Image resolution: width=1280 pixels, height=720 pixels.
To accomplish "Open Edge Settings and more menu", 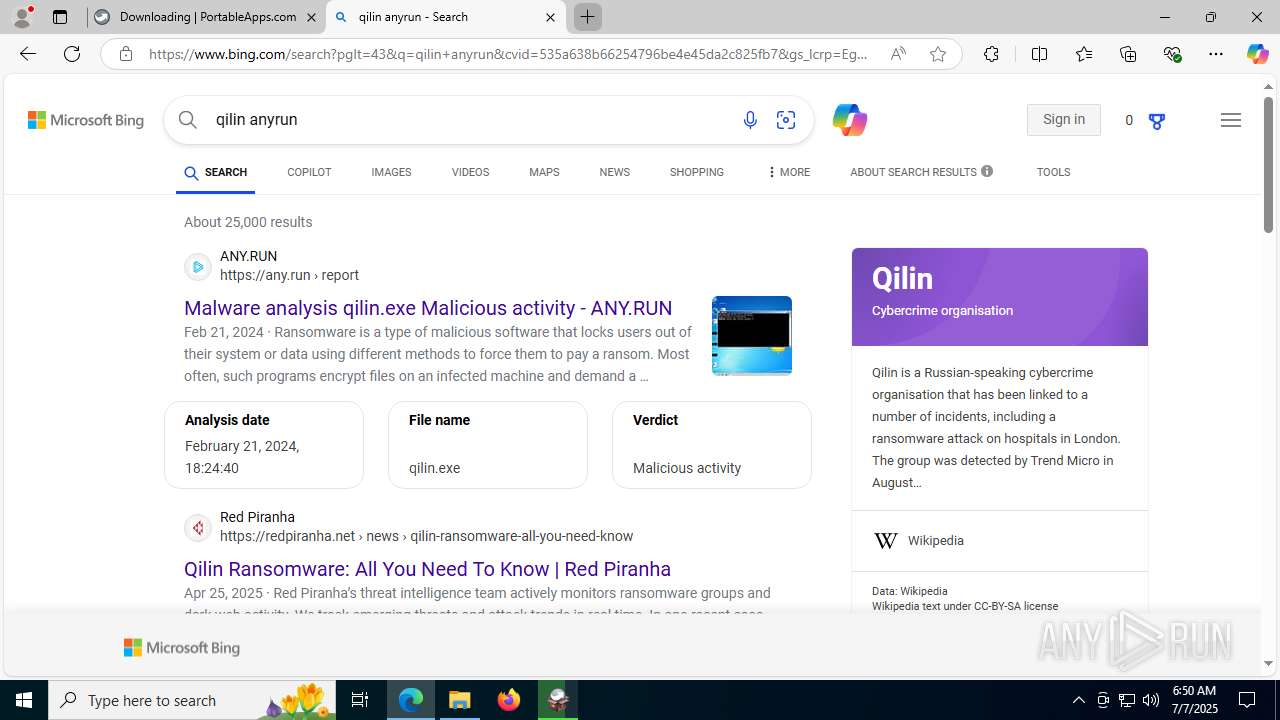I will pyautogui.click(x=1216, y=54).
